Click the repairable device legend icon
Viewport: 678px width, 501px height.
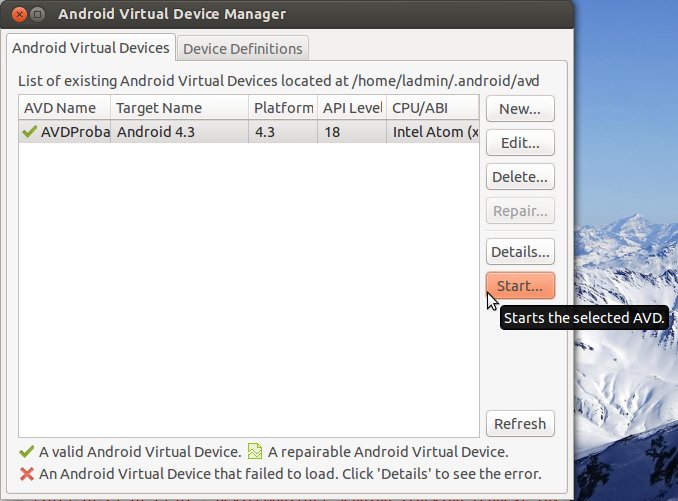point(255,451)
